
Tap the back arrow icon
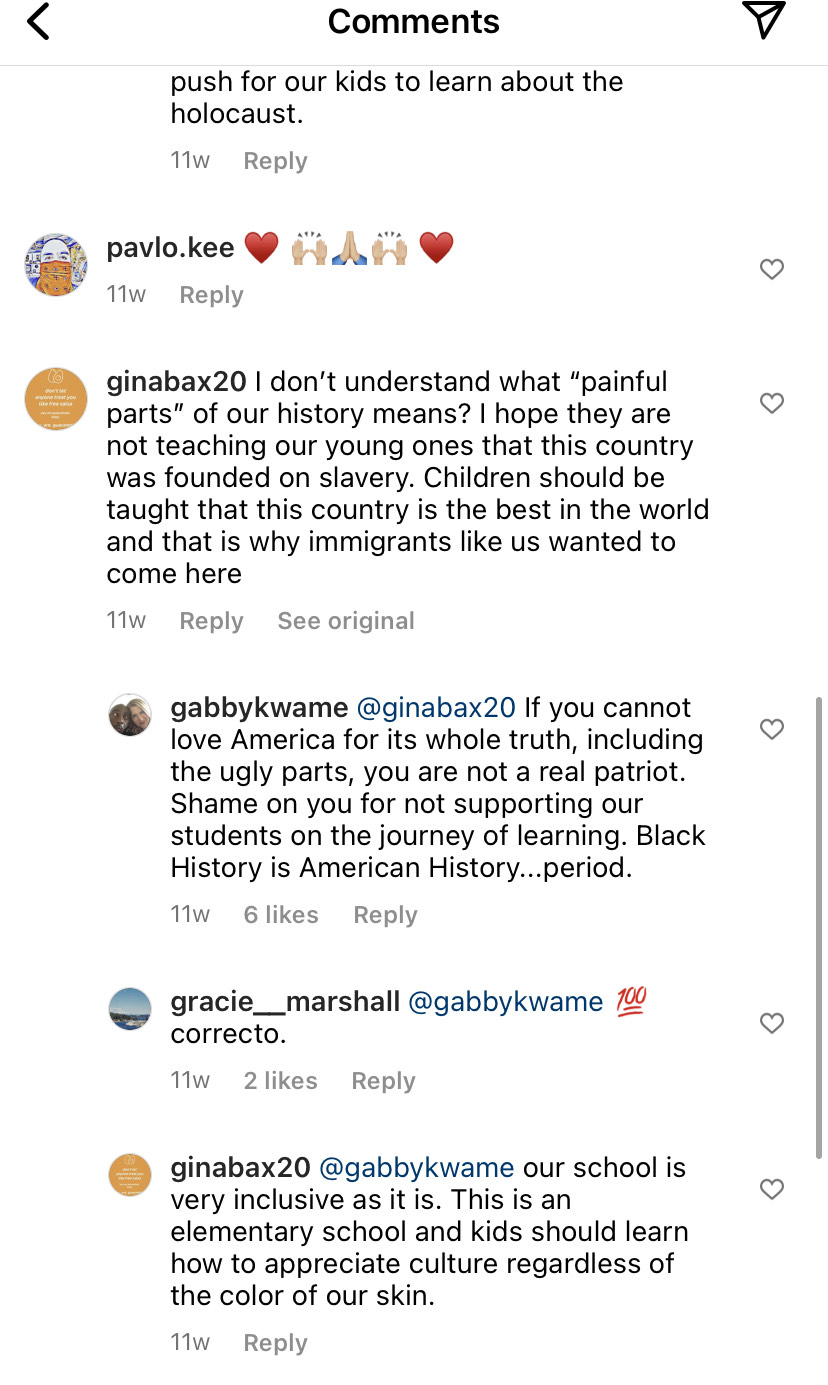[38, 22]
